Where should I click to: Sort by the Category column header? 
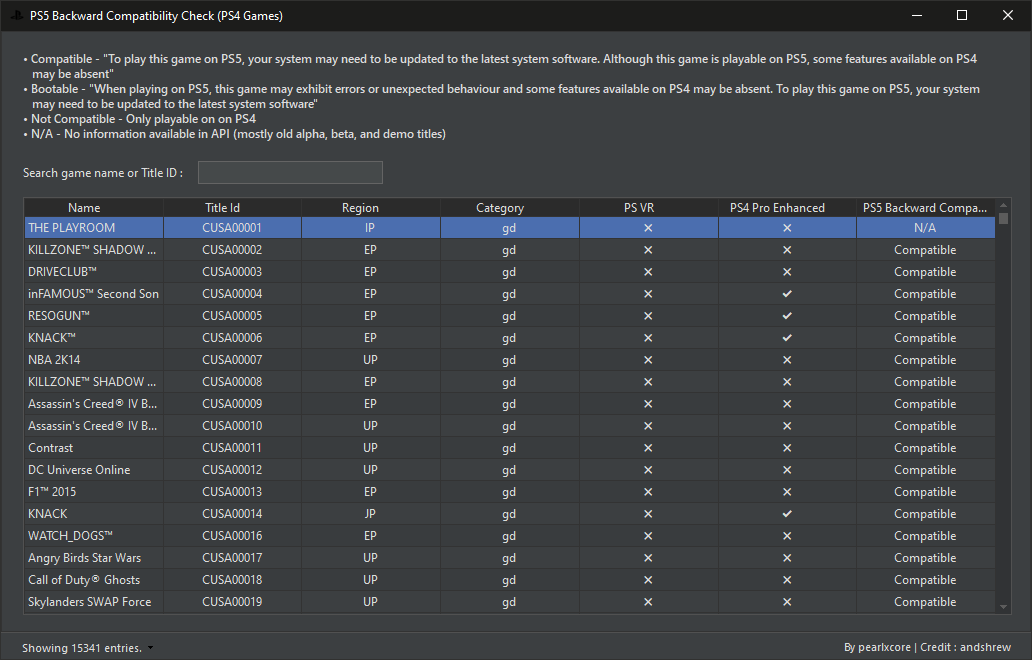[x=509, y=207]
